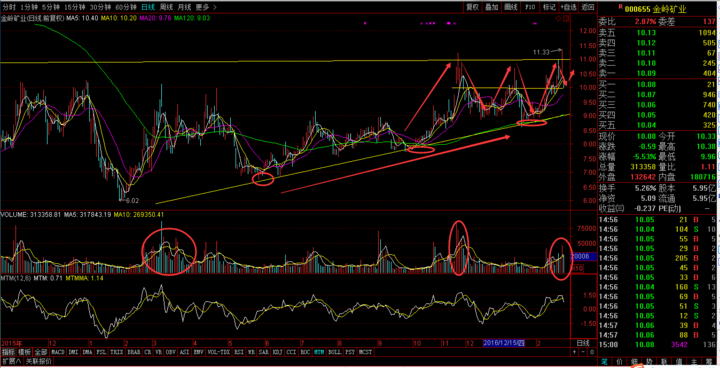Reset zoom with the 0 button
720x368 pixels.
[592, 352]
